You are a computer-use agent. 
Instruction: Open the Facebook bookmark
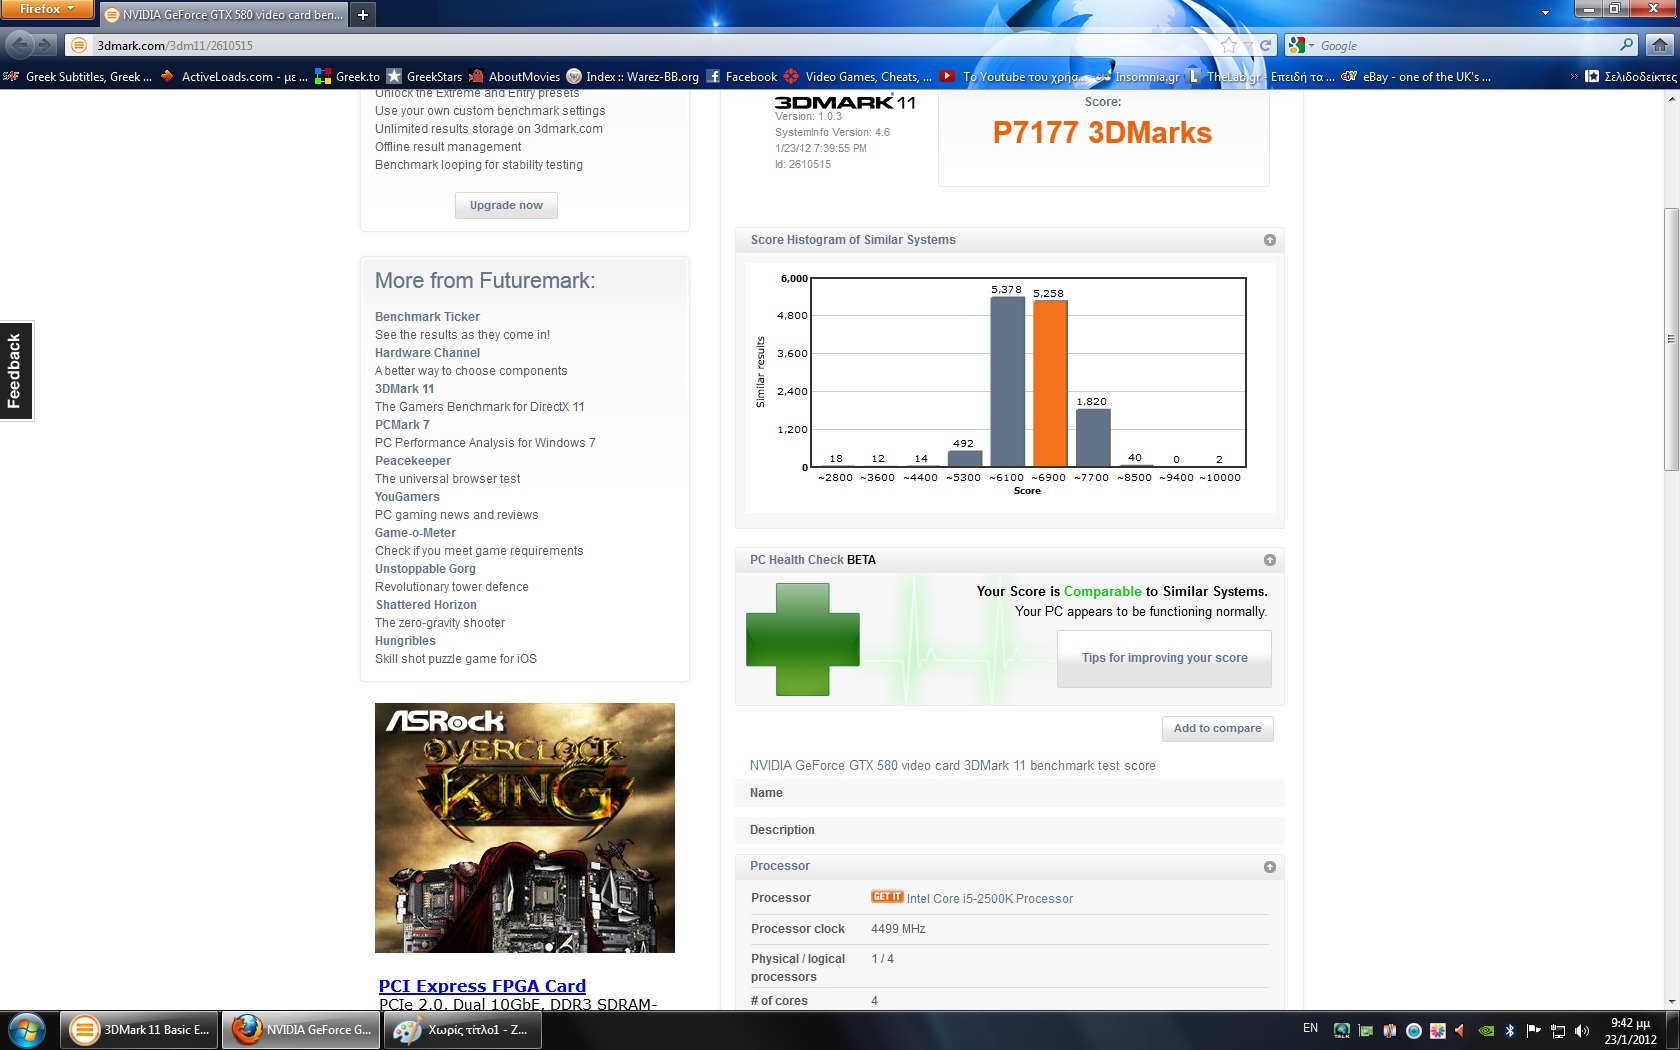pos(741,76)
